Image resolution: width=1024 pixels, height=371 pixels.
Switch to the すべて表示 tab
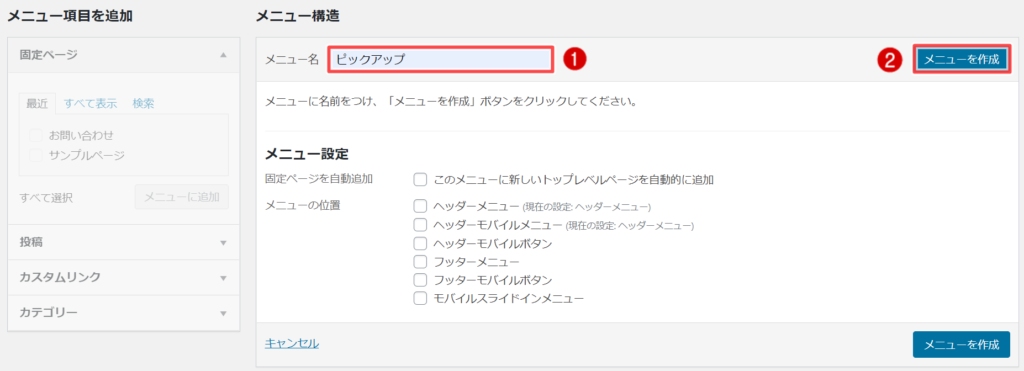90,103
